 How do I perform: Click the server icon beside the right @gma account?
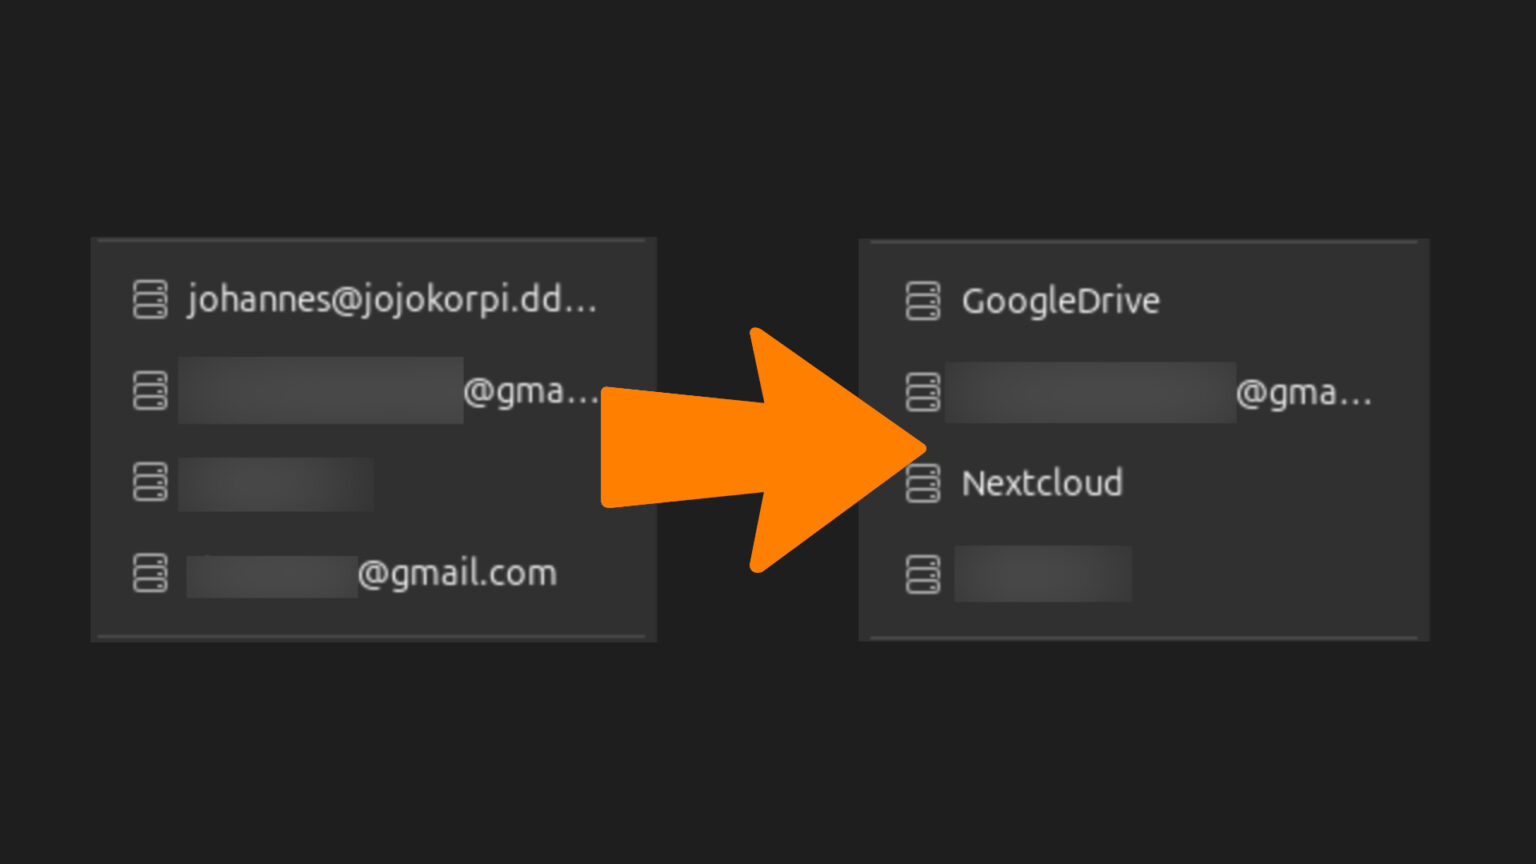point(922,392)
